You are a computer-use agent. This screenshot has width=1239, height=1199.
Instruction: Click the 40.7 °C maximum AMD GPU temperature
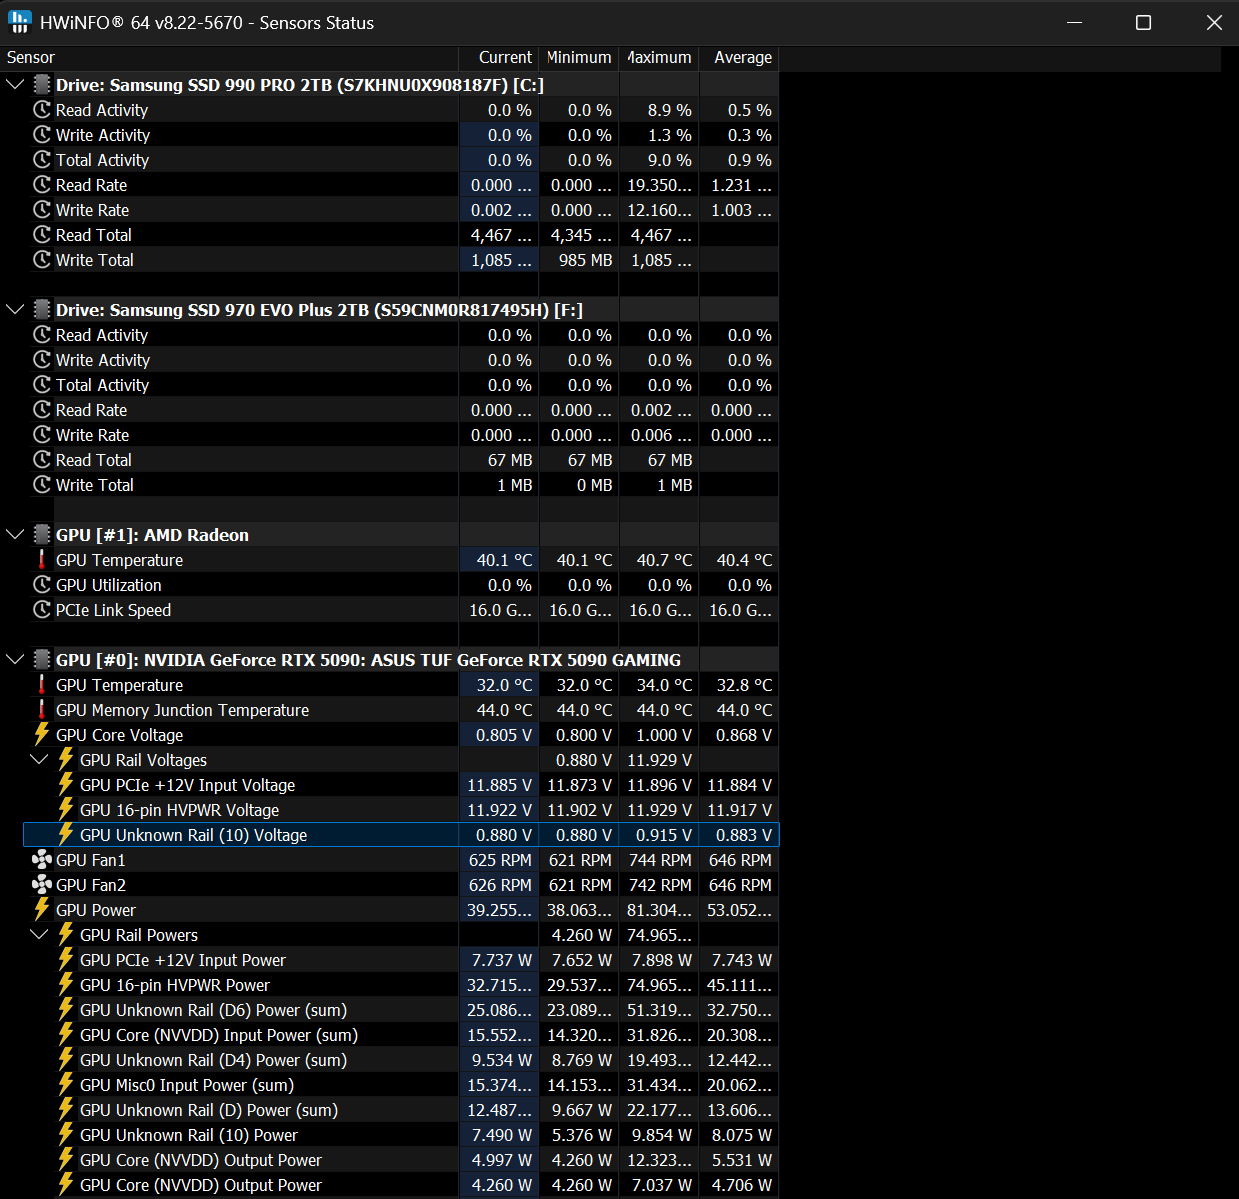coord(664,560)
